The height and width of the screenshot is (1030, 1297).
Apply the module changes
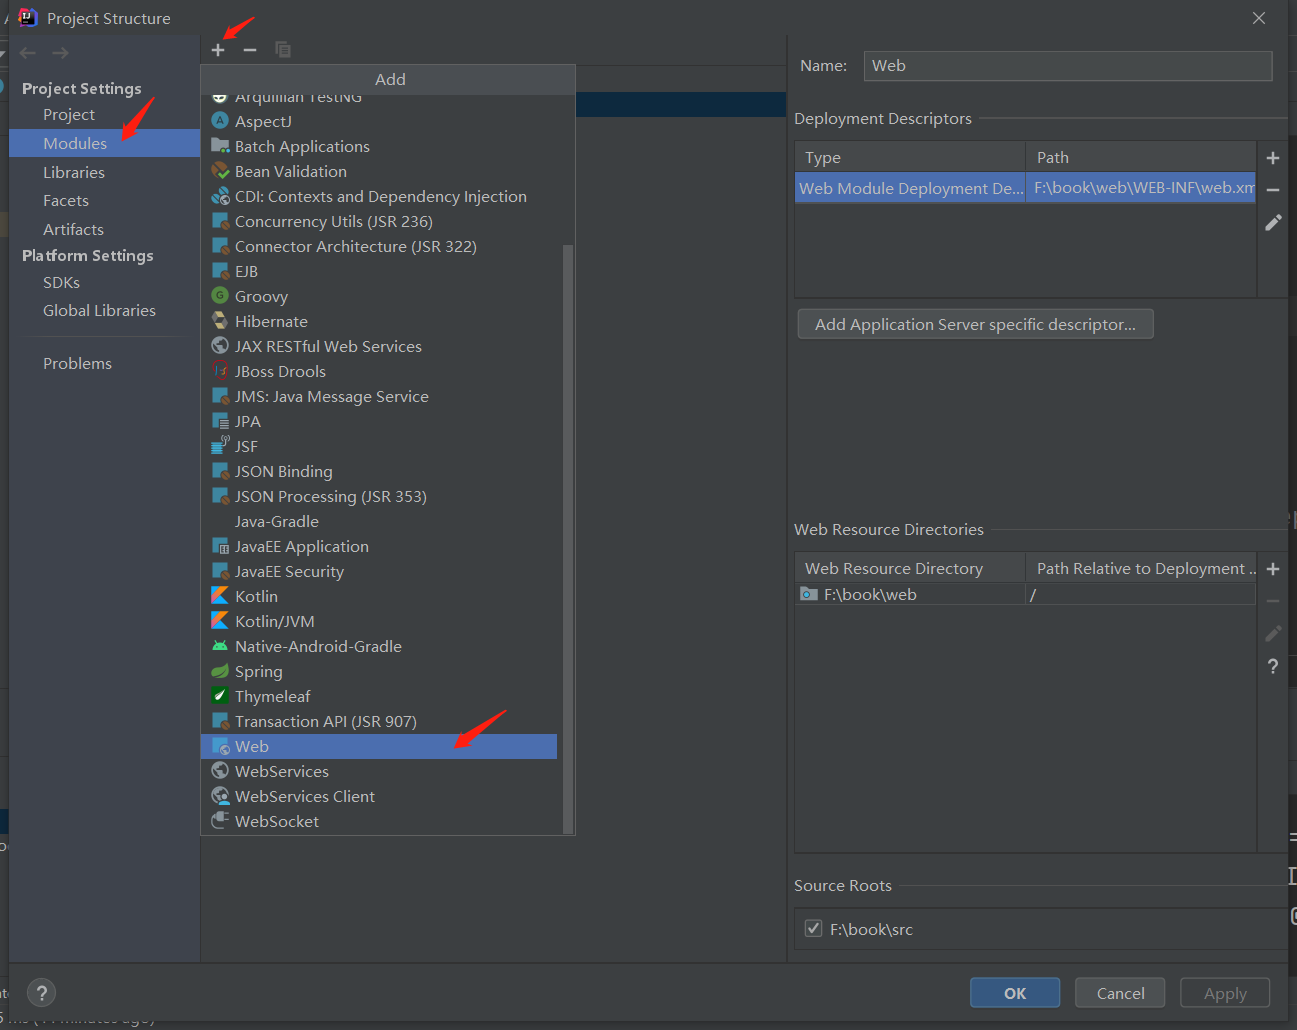pos(1224,992)
